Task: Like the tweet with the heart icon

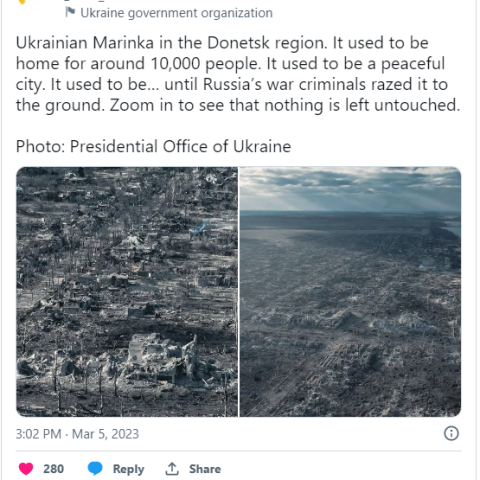Action: 26,469
